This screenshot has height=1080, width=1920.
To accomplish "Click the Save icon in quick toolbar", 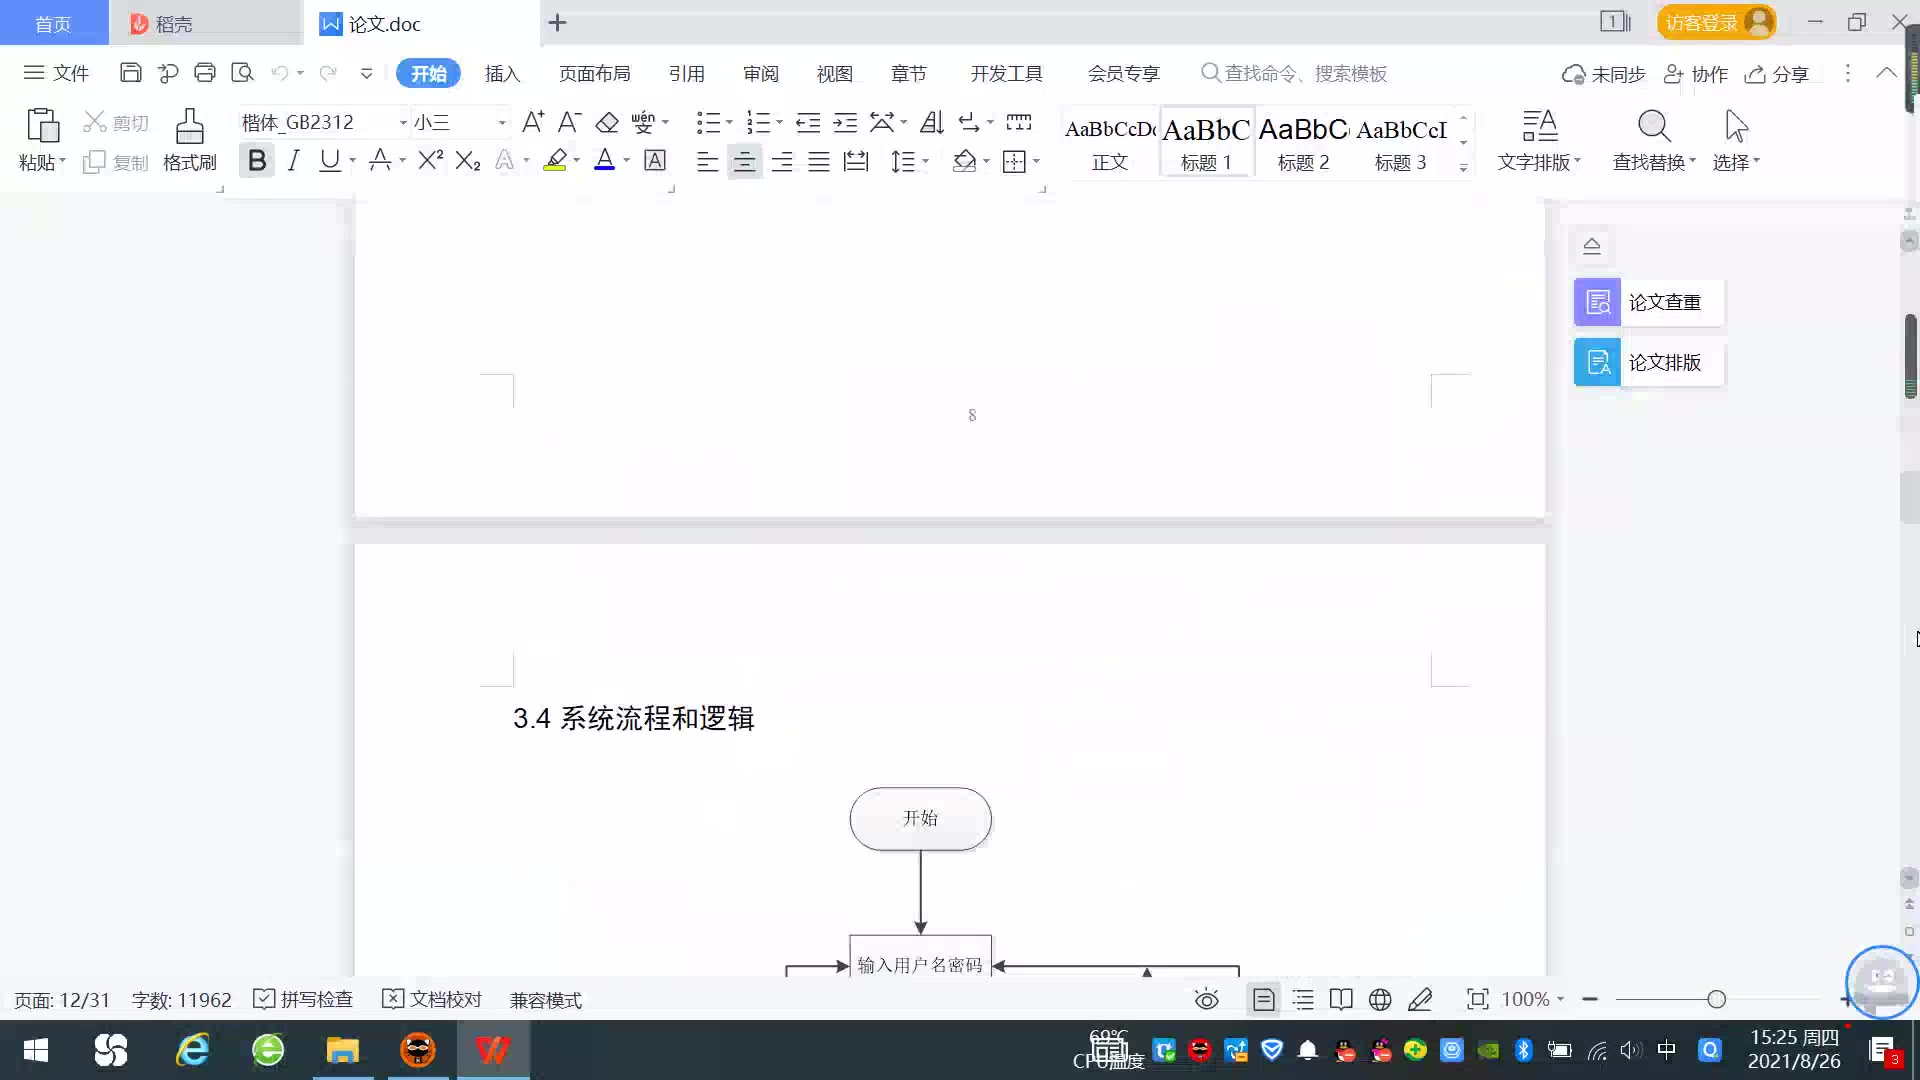I will tap(130, 72).
